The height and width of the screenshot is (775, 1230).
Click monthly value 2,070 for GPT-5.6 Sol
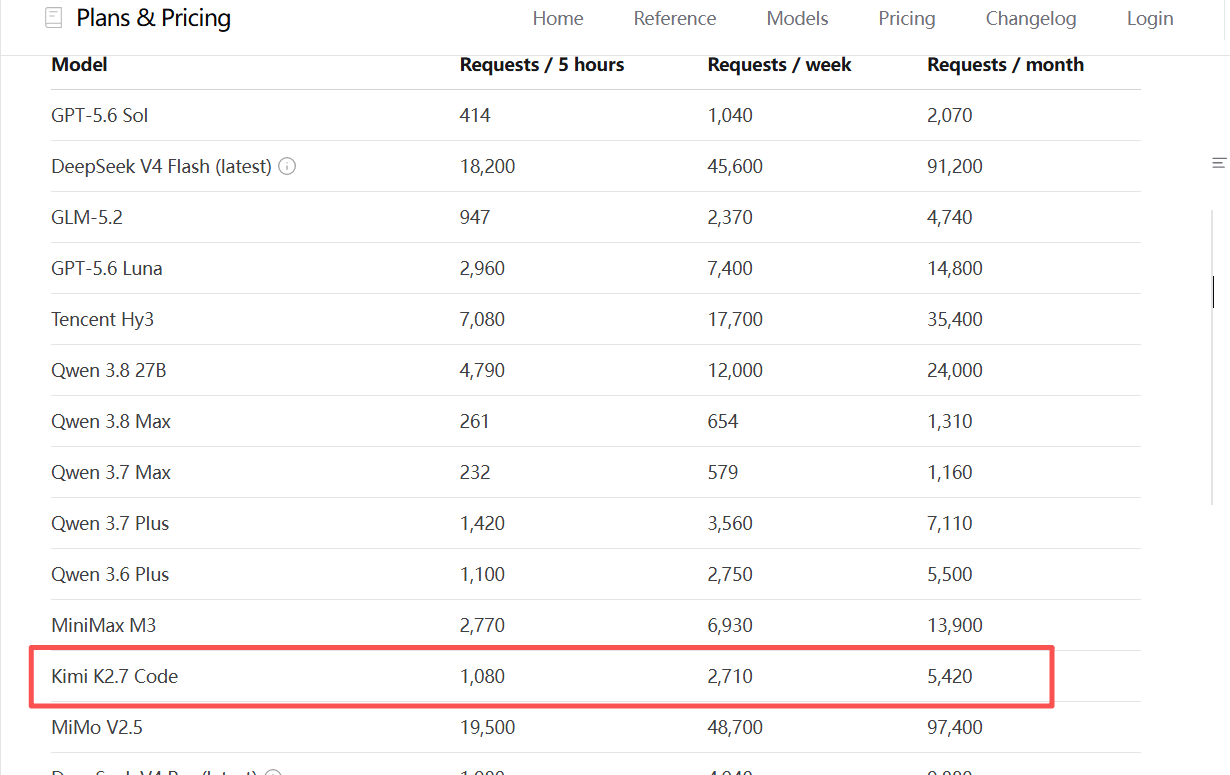click(950, 115)
